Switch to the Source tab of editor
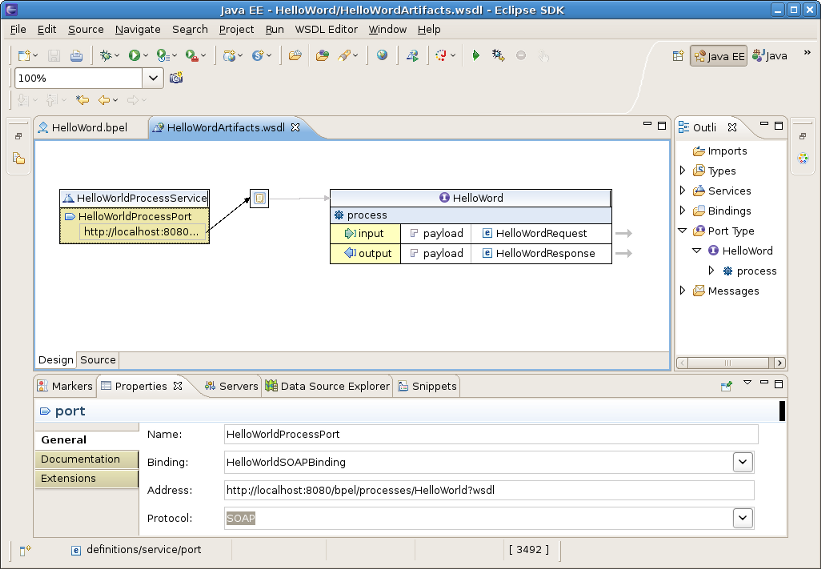This screenshot has height=569, width=821. (98, 360)
